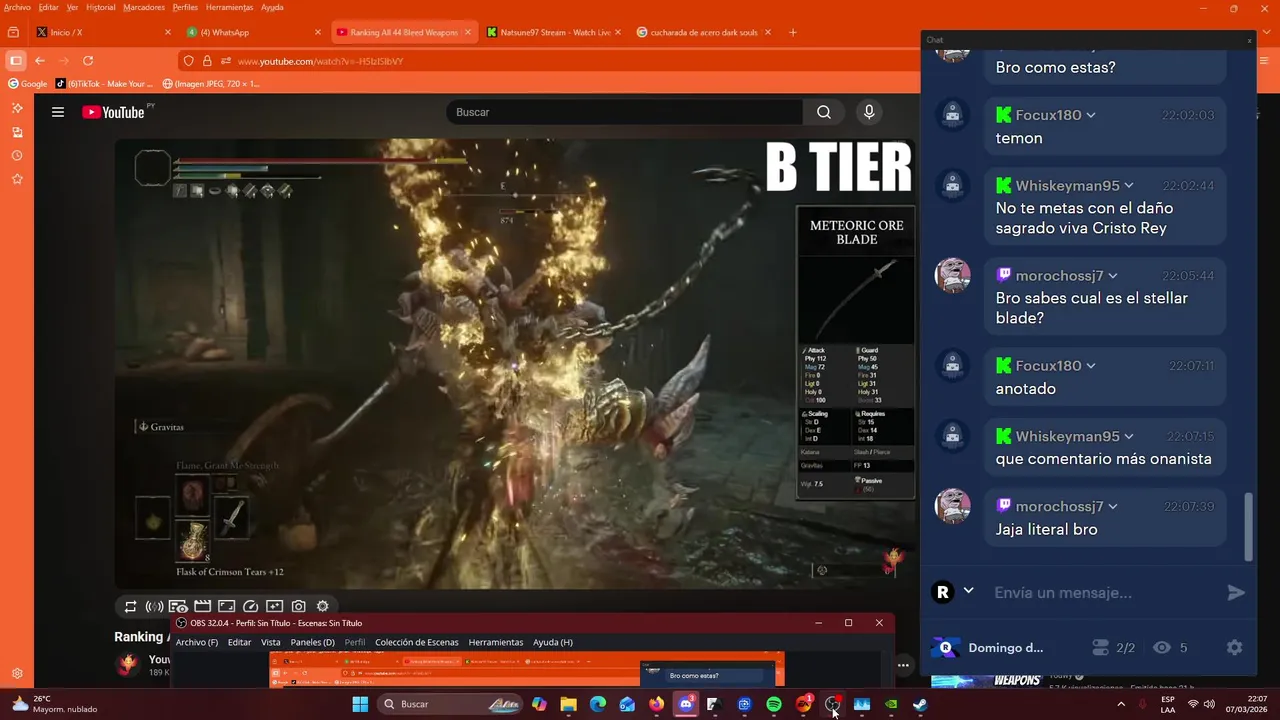This screenshot has height=720, width=1280.
Task: Open bookmarks star in Firefox sidebar
Action: (17, 179)
